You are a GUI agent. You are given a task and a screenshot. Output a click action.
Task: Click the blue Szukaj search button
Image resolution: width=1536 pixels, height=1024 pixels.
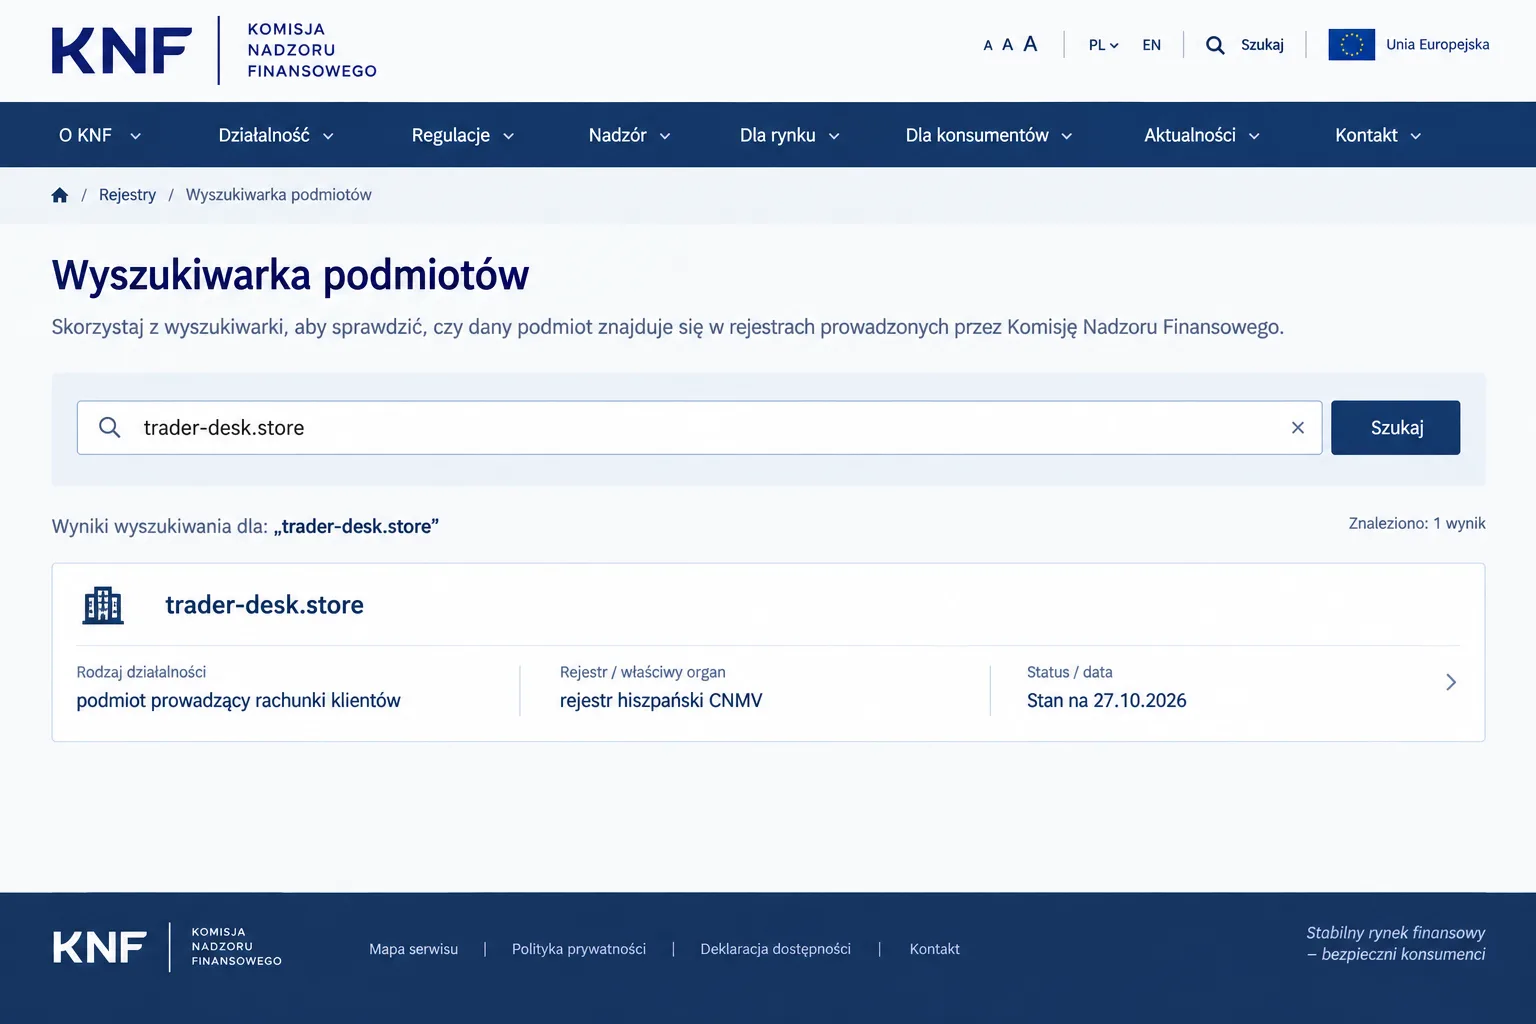(1395, 428)
